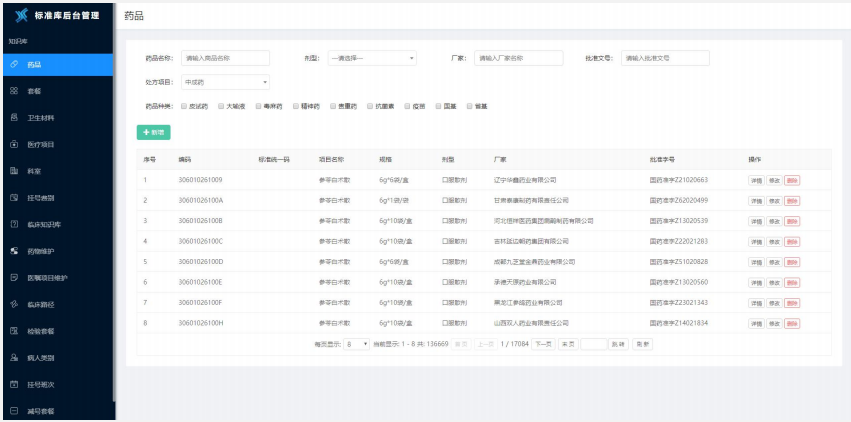Click 删除 for row 30601026100F
Screen dimensions: 851x422
pyautogui.click(x=792, y=303)
